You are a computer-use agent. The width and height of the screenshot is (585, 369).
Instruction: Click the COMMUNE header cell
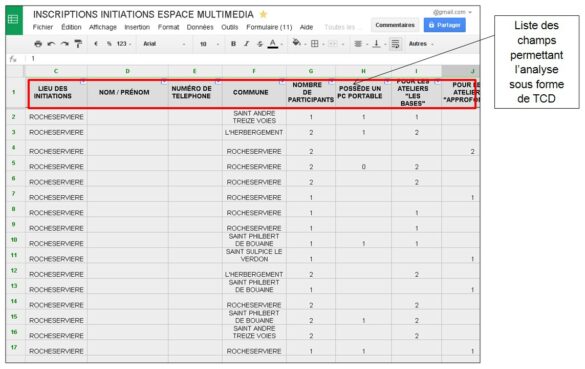click(x=254, y=93)
